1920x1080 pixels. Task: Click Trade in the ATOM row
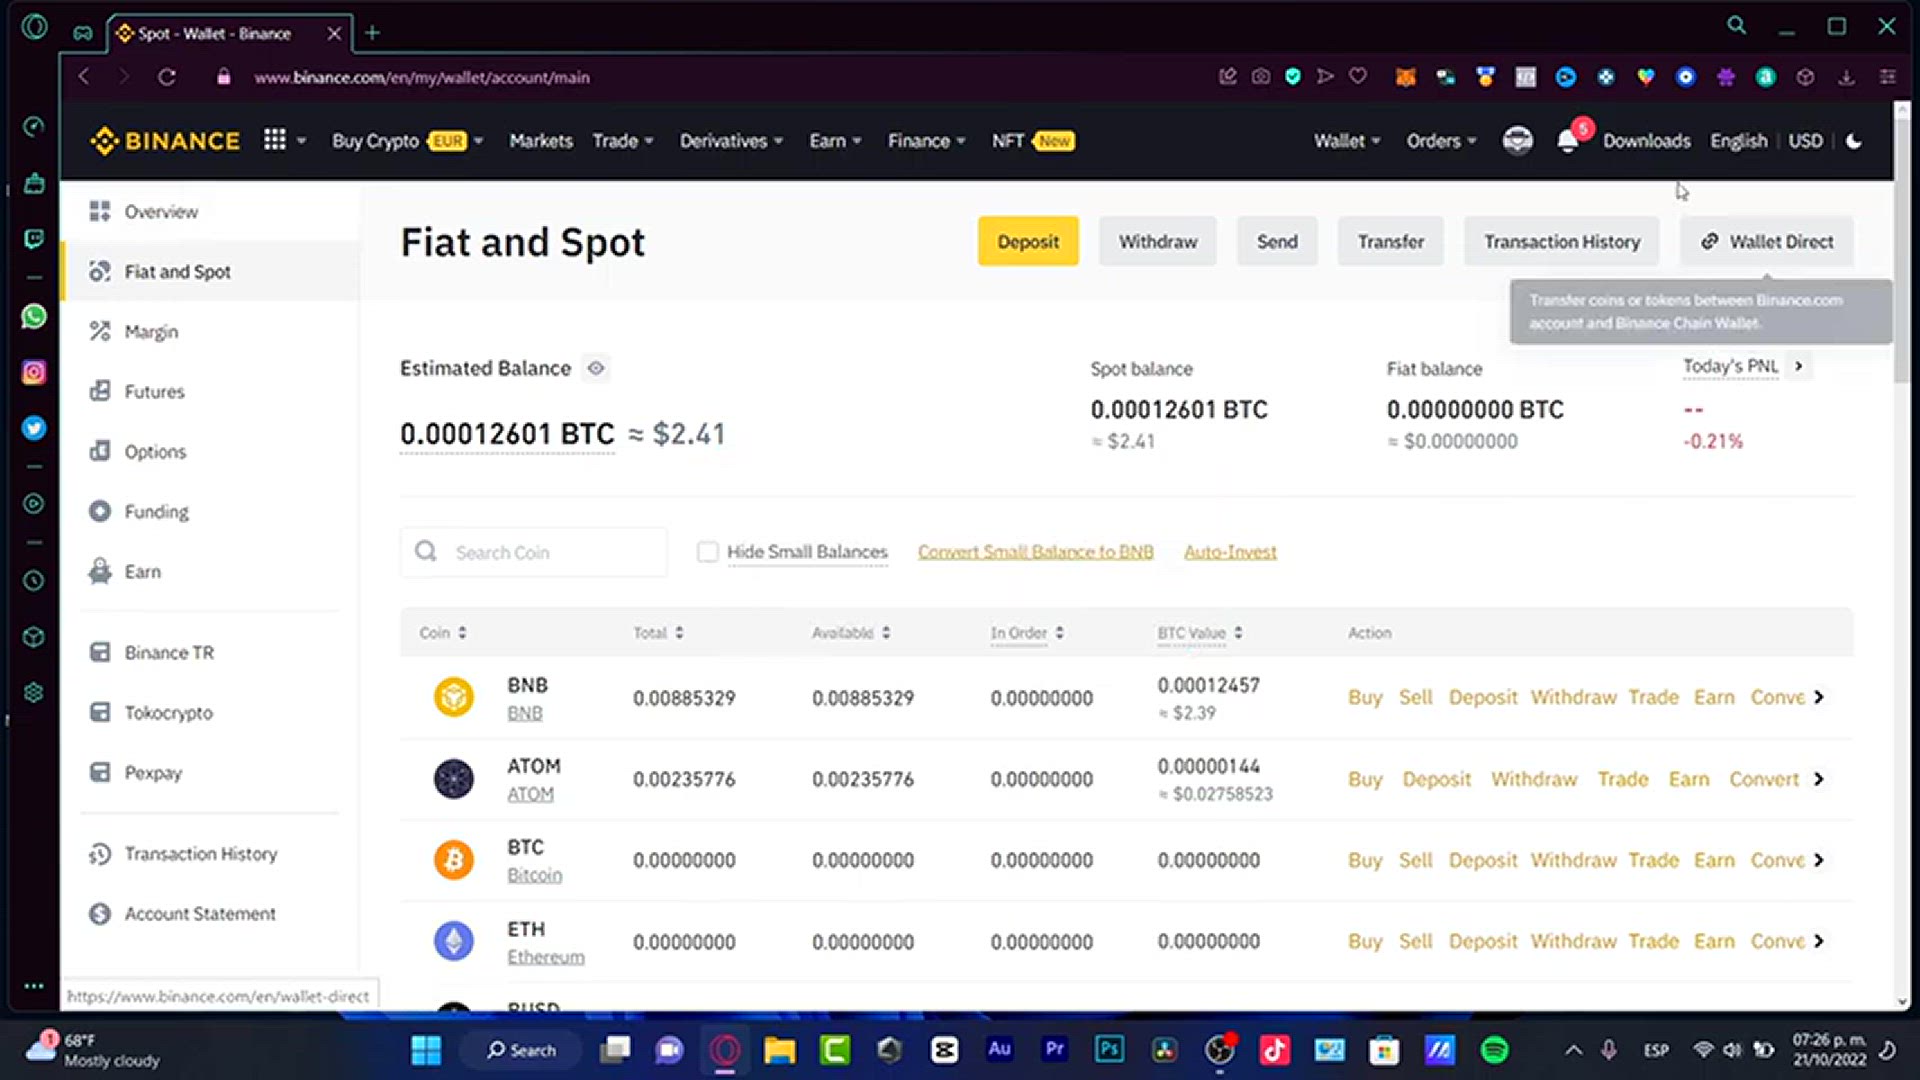coord(1623,779)
